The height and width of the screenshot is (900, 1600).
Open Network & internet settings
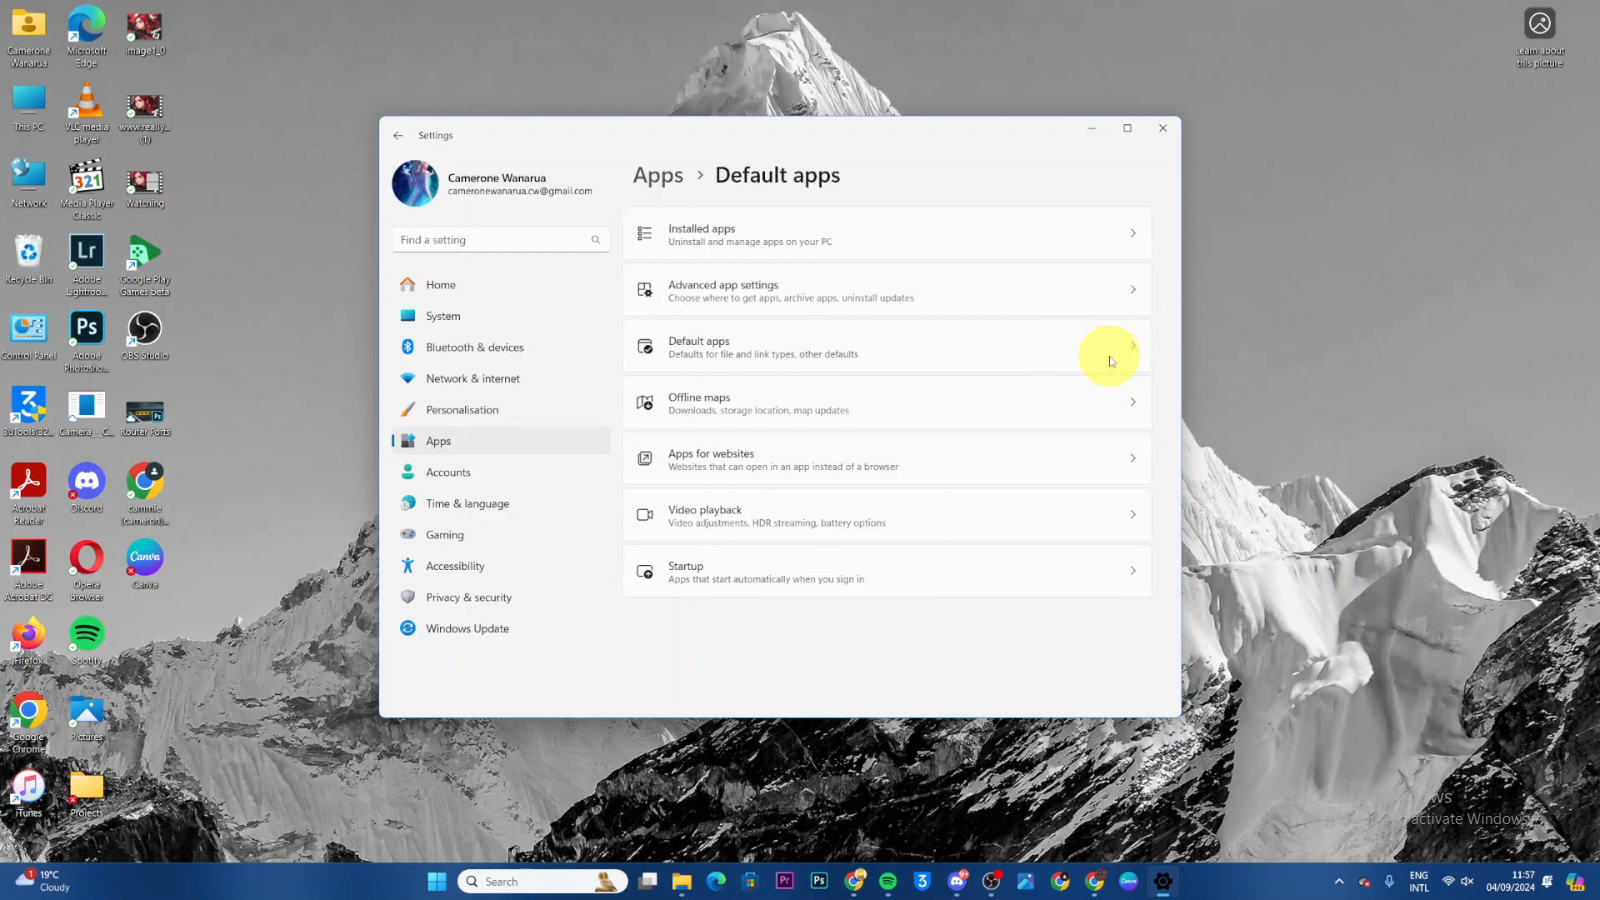pos(501,378)
